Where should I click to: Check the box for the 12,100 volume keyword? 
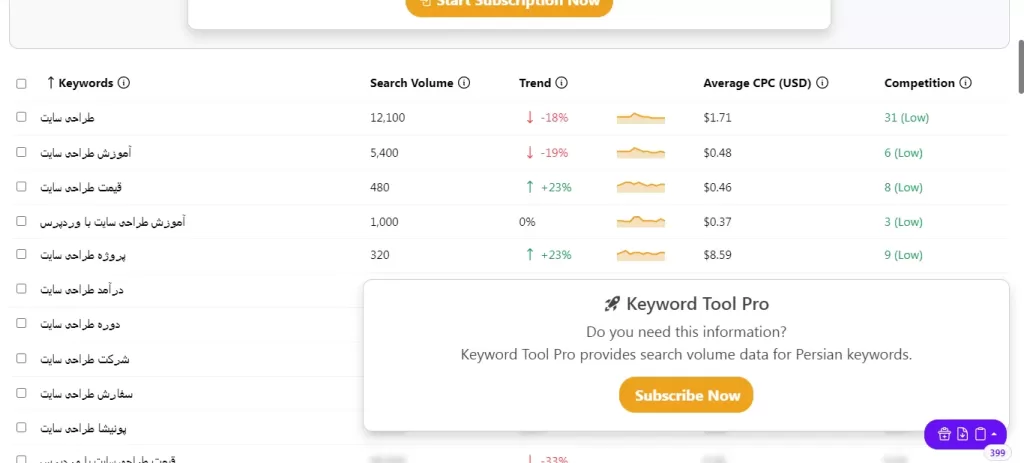tap(22, 117)
